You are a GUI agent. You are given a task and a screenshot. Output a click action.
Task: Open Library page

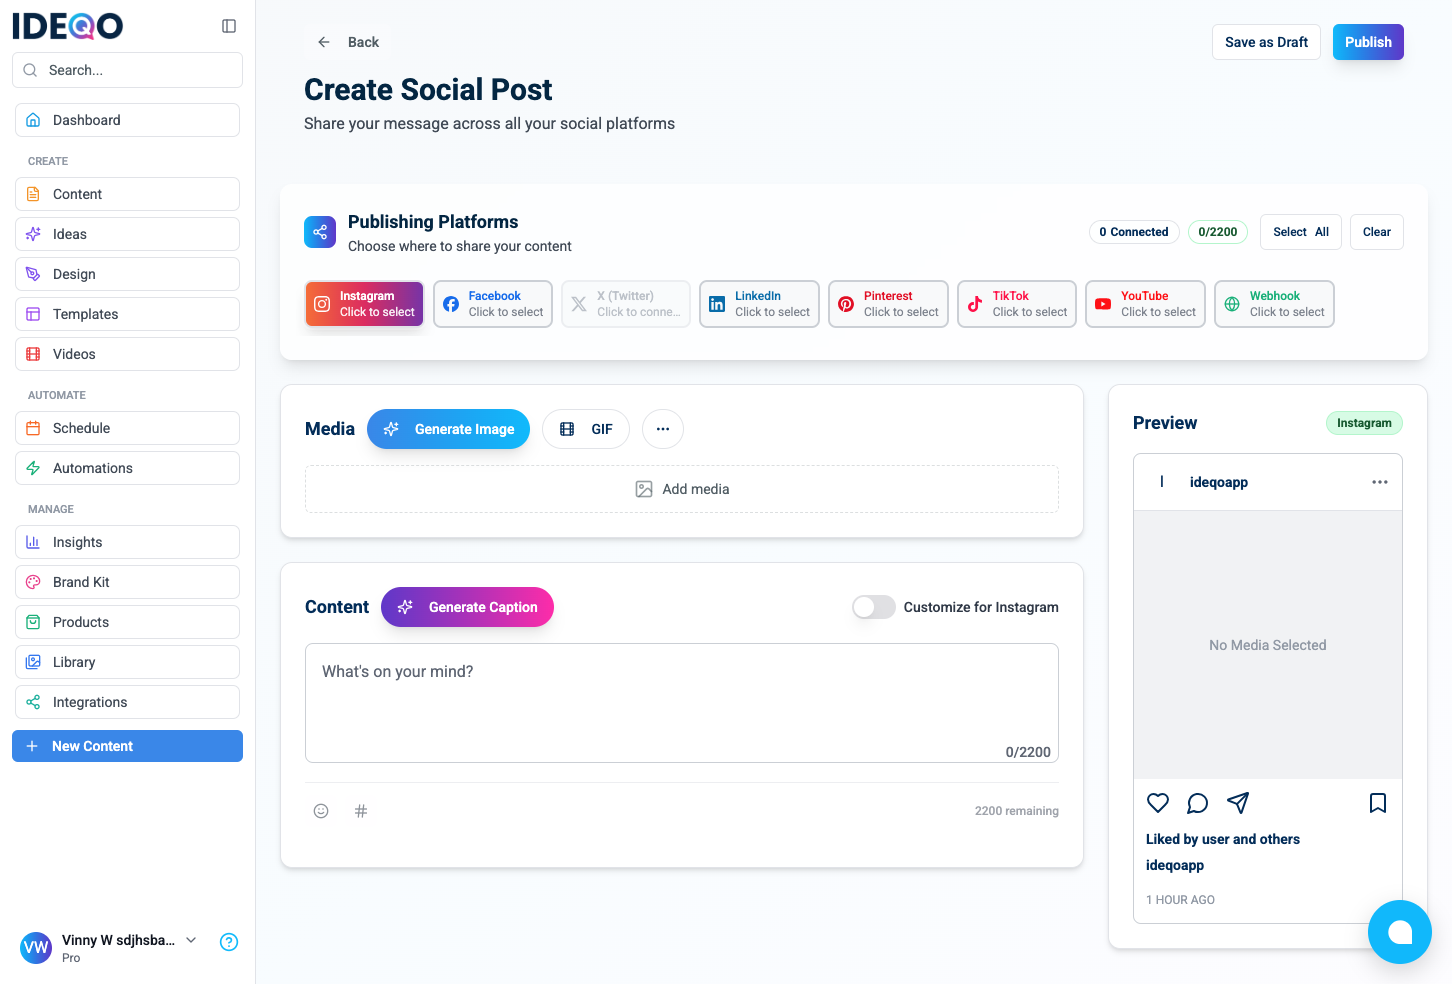[x=127, y=662]
